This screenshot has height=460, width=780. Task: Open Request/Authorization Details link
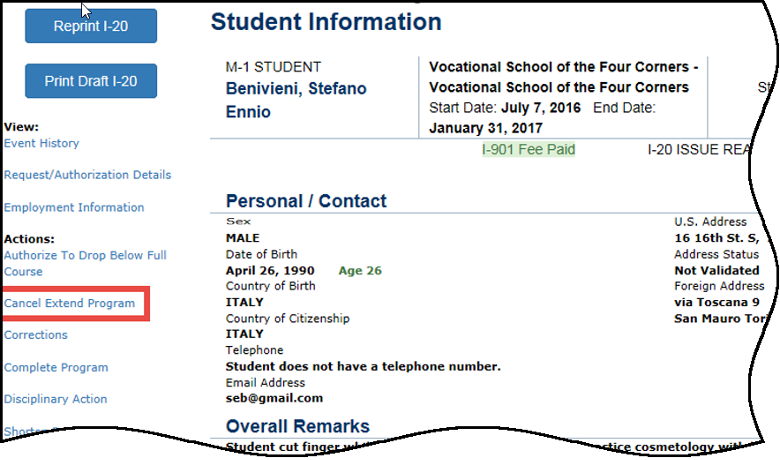88,175
